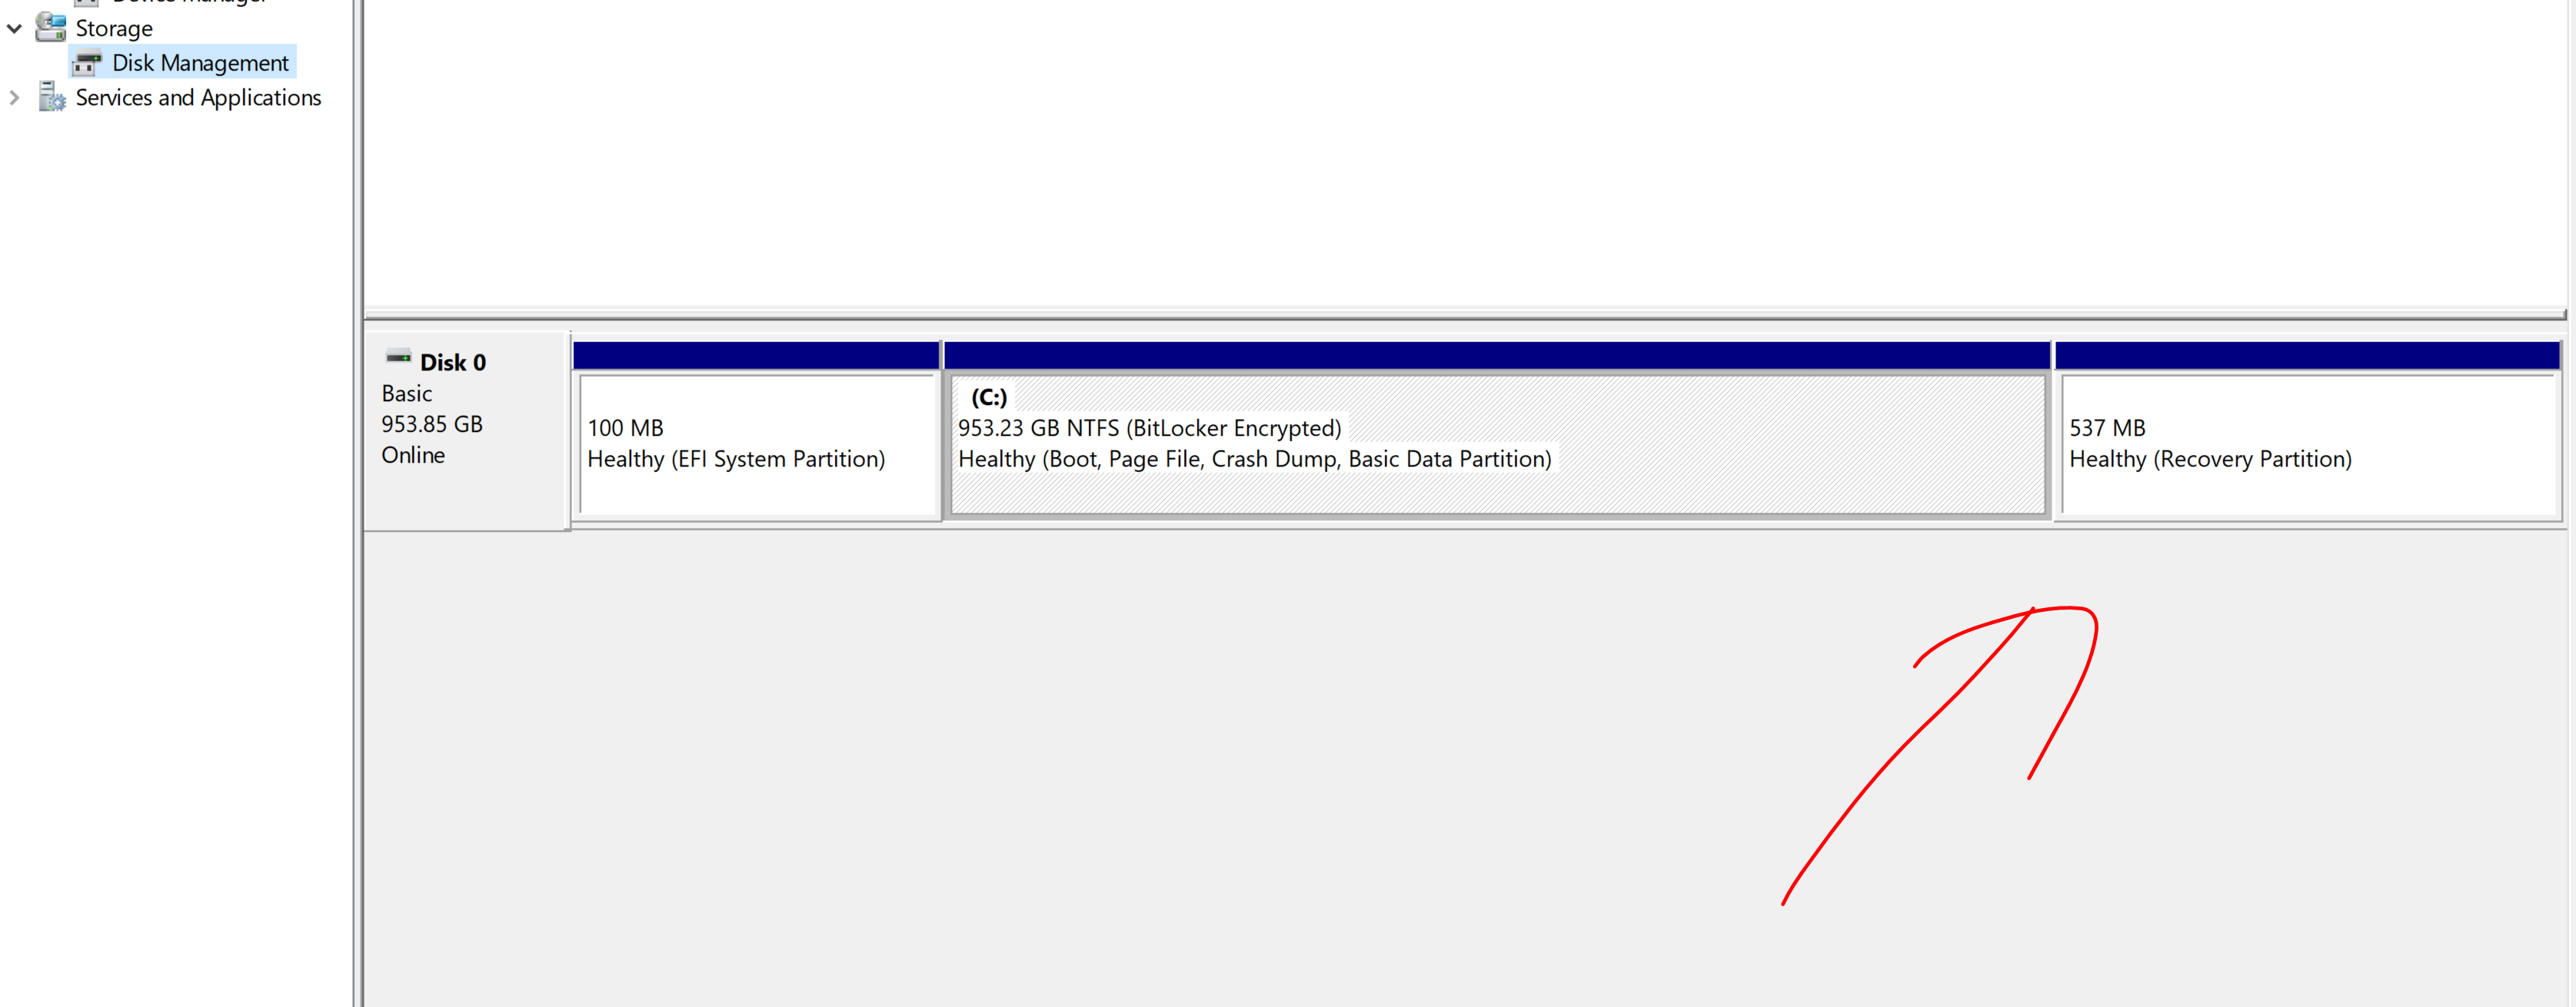Viewport: 2576px width, 1007px height.
Task: Select the 537 MB Recovery Partition
Action: point(2307,444)
